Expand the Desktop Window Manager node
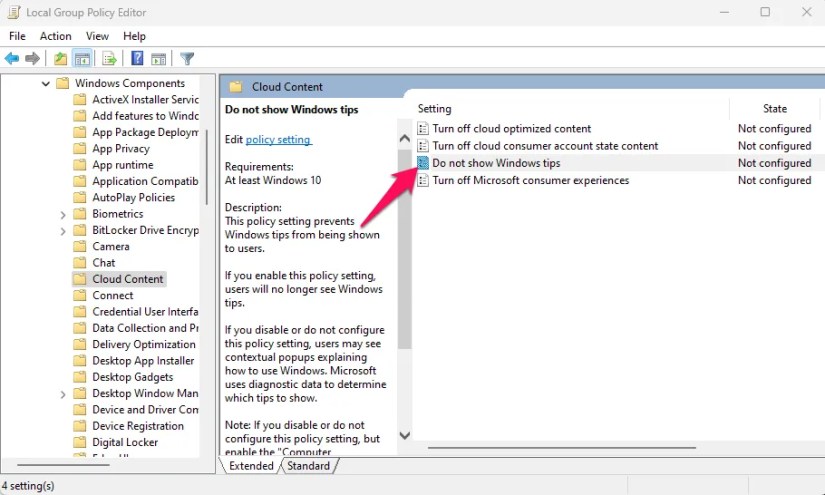 coord(63,394)
